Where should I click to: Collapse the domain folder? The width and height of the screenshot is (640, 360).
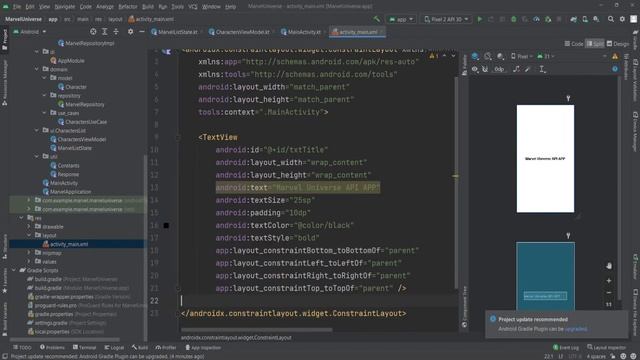pos(37,69)
